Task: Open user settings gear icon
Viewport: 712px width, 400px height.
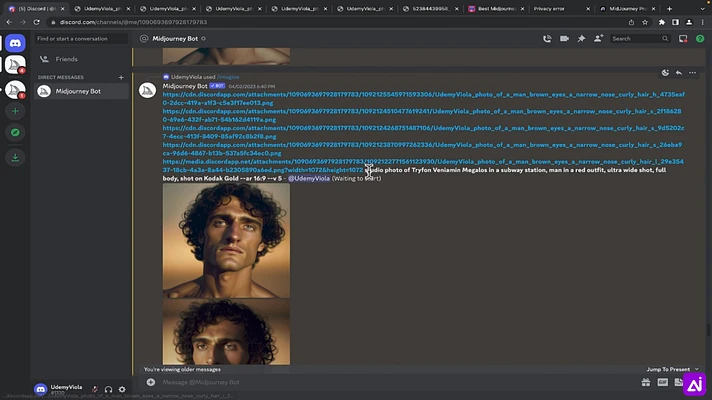Action: tap(122, 389)
